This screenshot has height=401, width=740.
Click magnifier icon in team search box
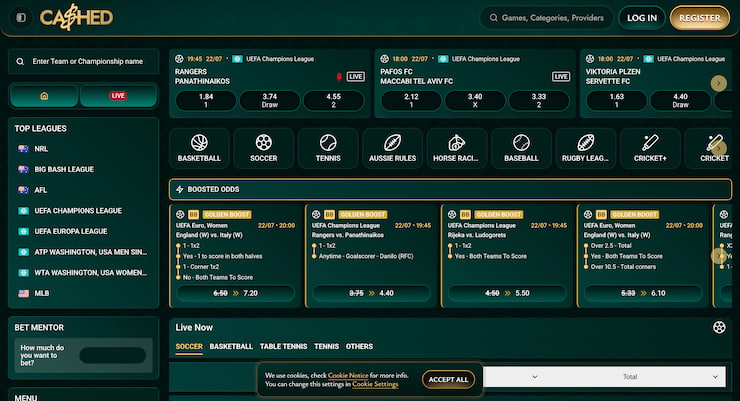tap(20, 61)
